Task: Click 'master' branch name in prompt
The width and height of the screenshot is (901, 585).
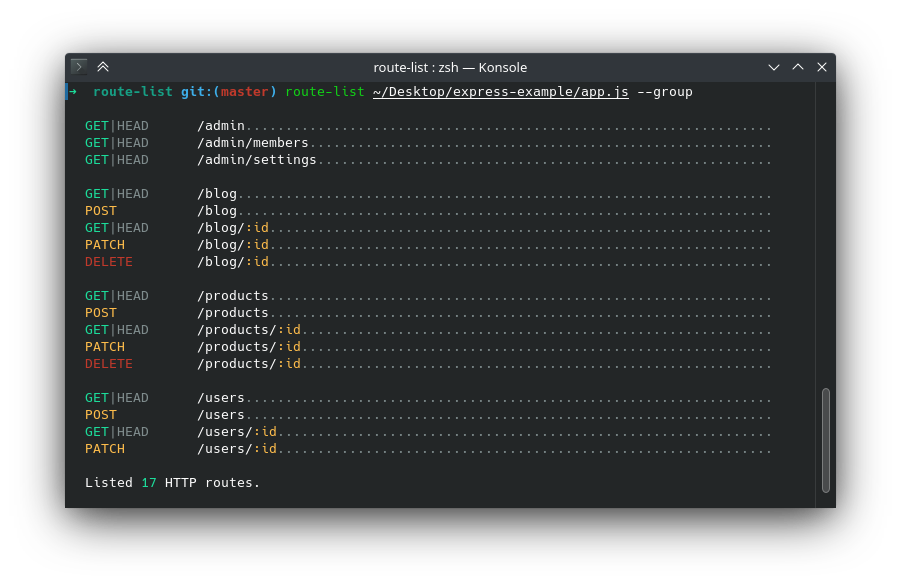Action: (x=245, y=92)
